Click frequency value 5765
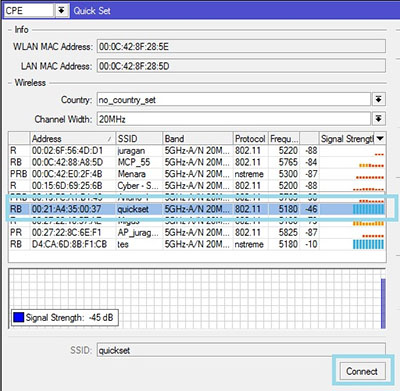Viewport: 400px width, 391px height. tap(288, 162)
